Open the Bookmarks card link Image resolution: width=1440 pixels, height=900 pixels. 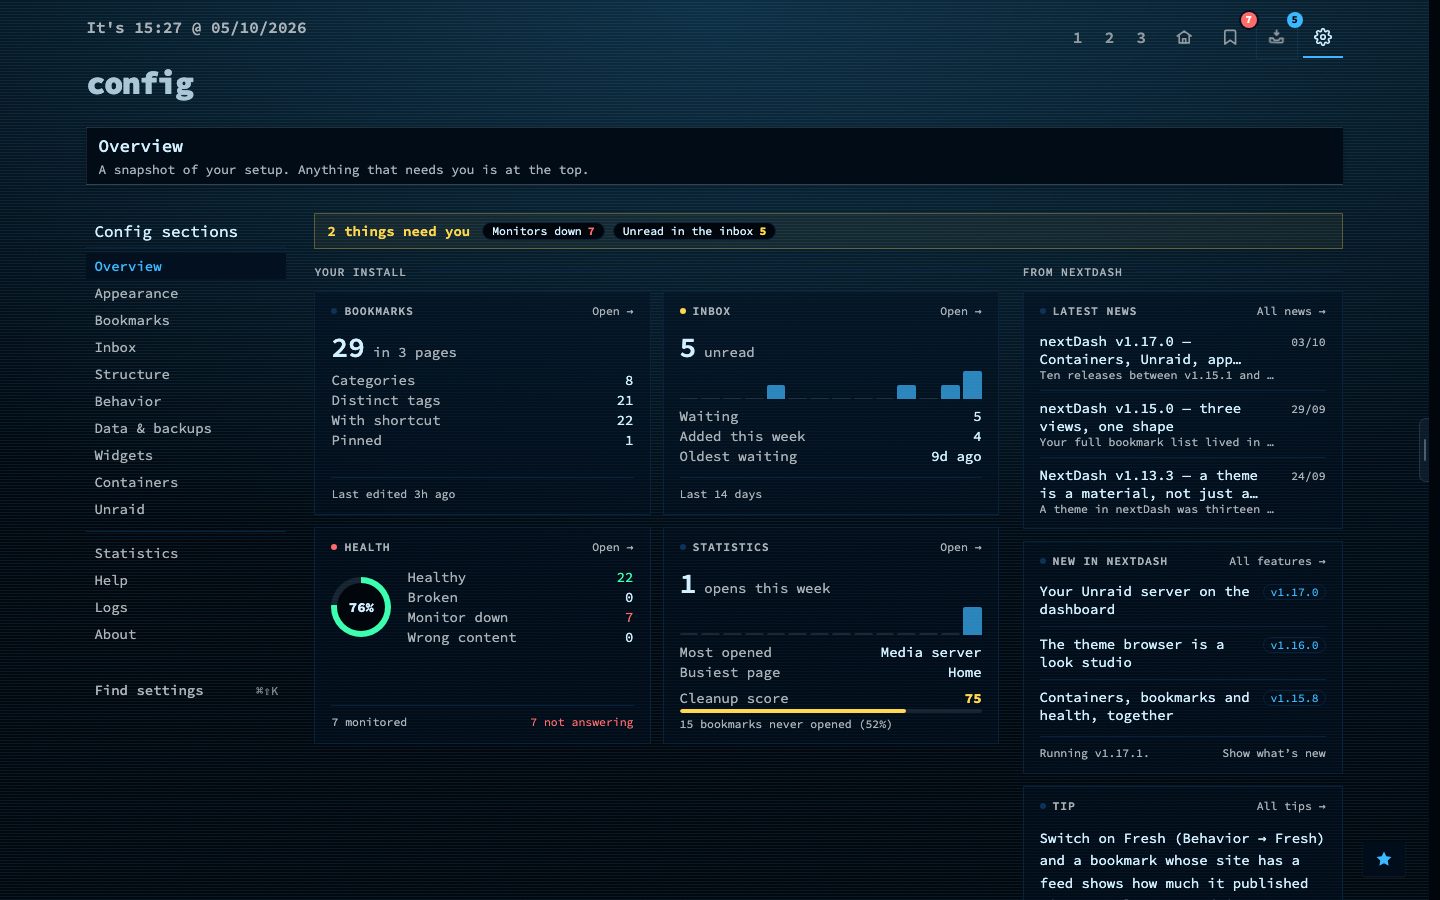(x=612, y=311)
